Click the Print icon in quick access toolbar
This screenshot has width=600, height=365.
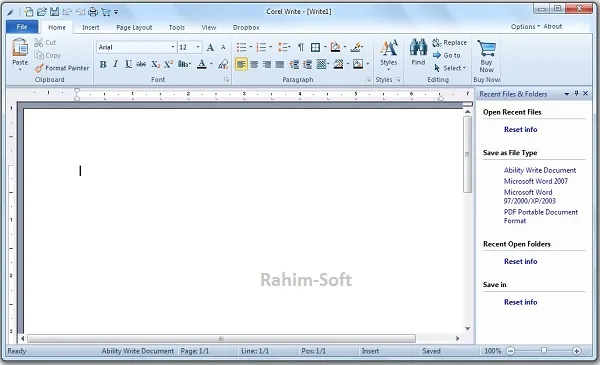coord(93,12)
